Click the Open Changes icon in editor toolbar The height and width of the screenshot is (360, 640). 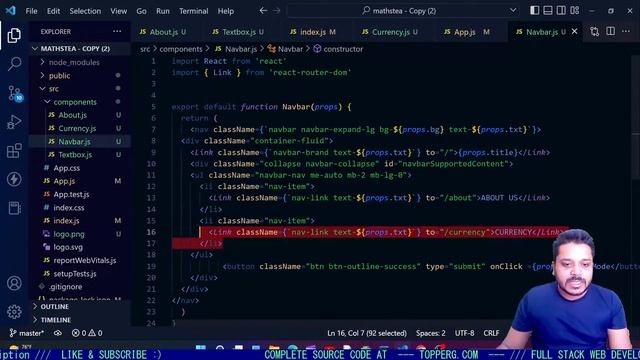(x=595, y=31)
